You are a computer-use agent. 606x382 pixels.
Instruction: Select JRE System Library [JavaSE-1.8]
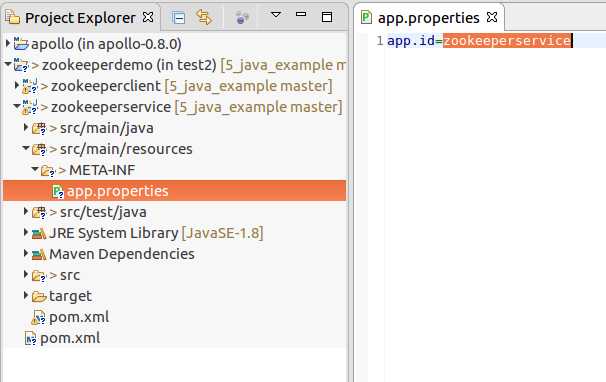coord(156,233)
